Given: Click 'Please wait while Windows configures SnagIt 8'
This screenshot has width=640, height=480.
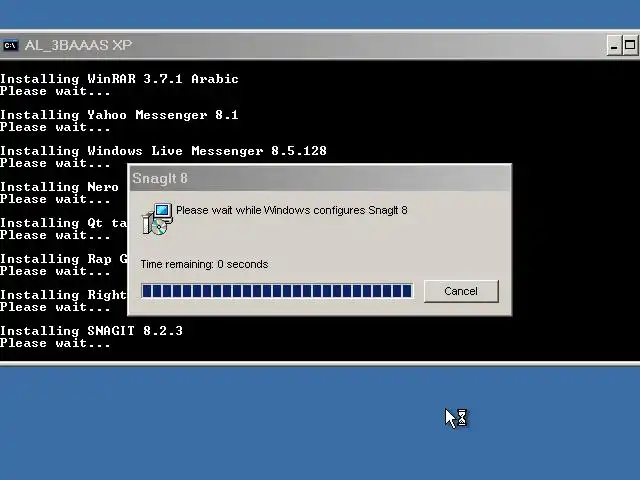Looking at the screenshot, I should coord(292,210).
